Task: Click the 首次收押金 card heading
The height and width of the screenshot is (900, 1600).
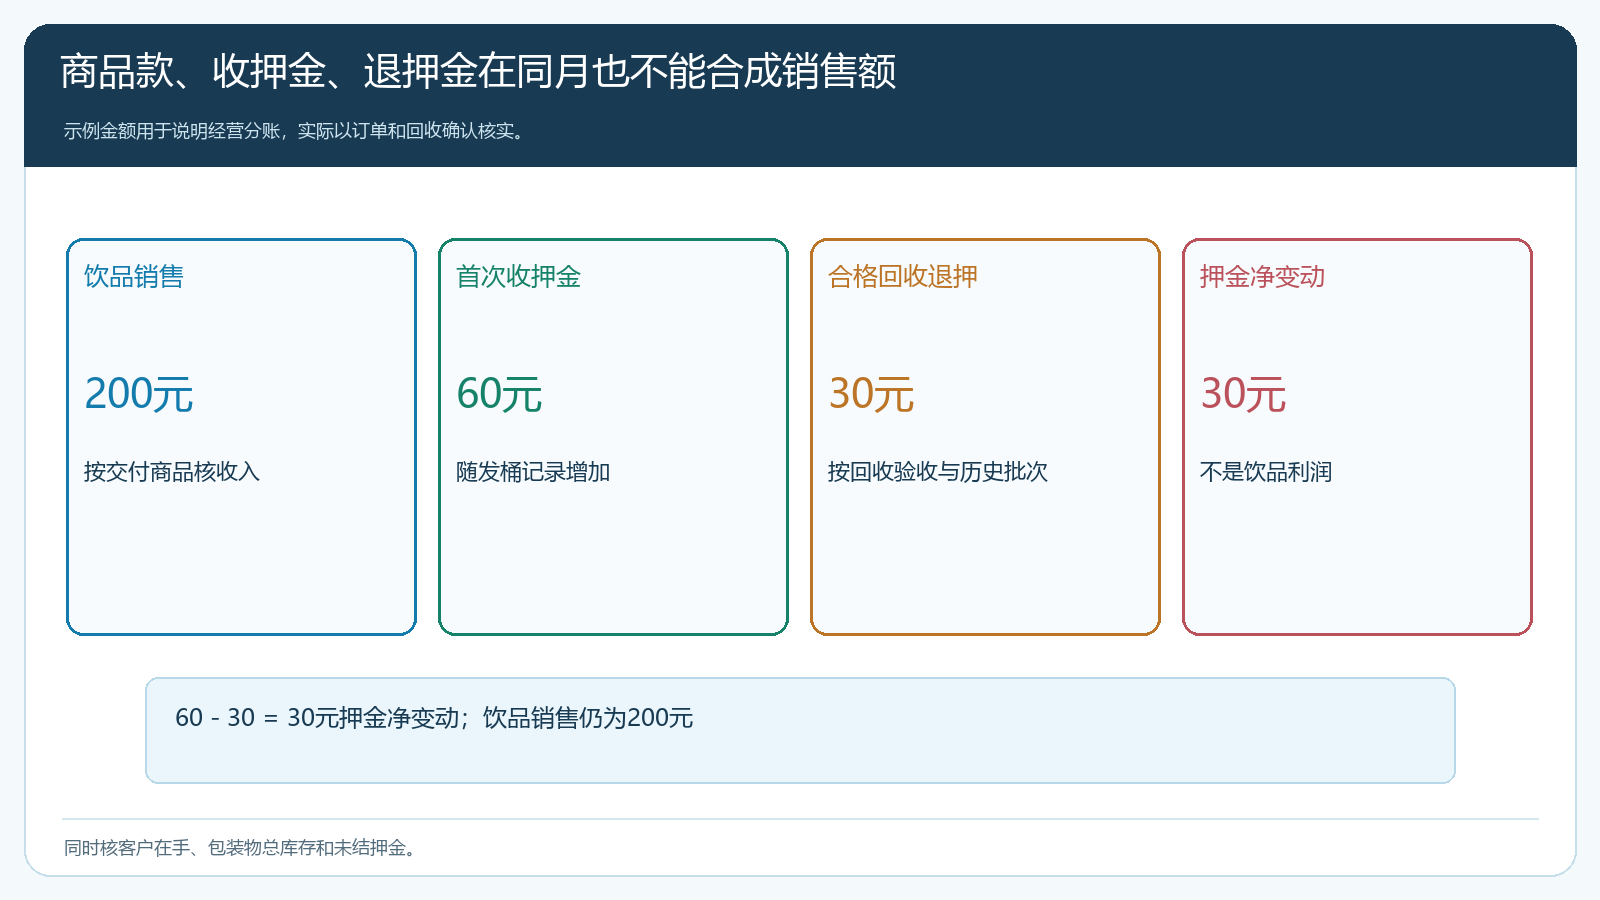Action: coord(518,277)
